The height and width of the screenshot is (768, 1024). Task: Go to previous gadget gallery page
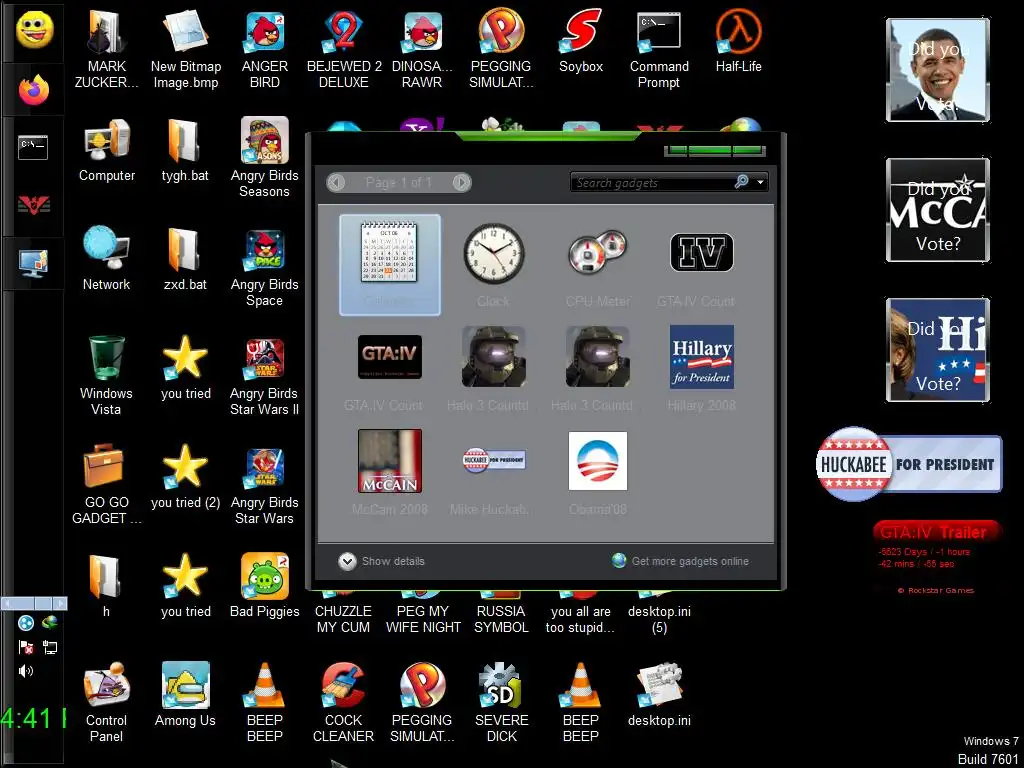[336, 182]
